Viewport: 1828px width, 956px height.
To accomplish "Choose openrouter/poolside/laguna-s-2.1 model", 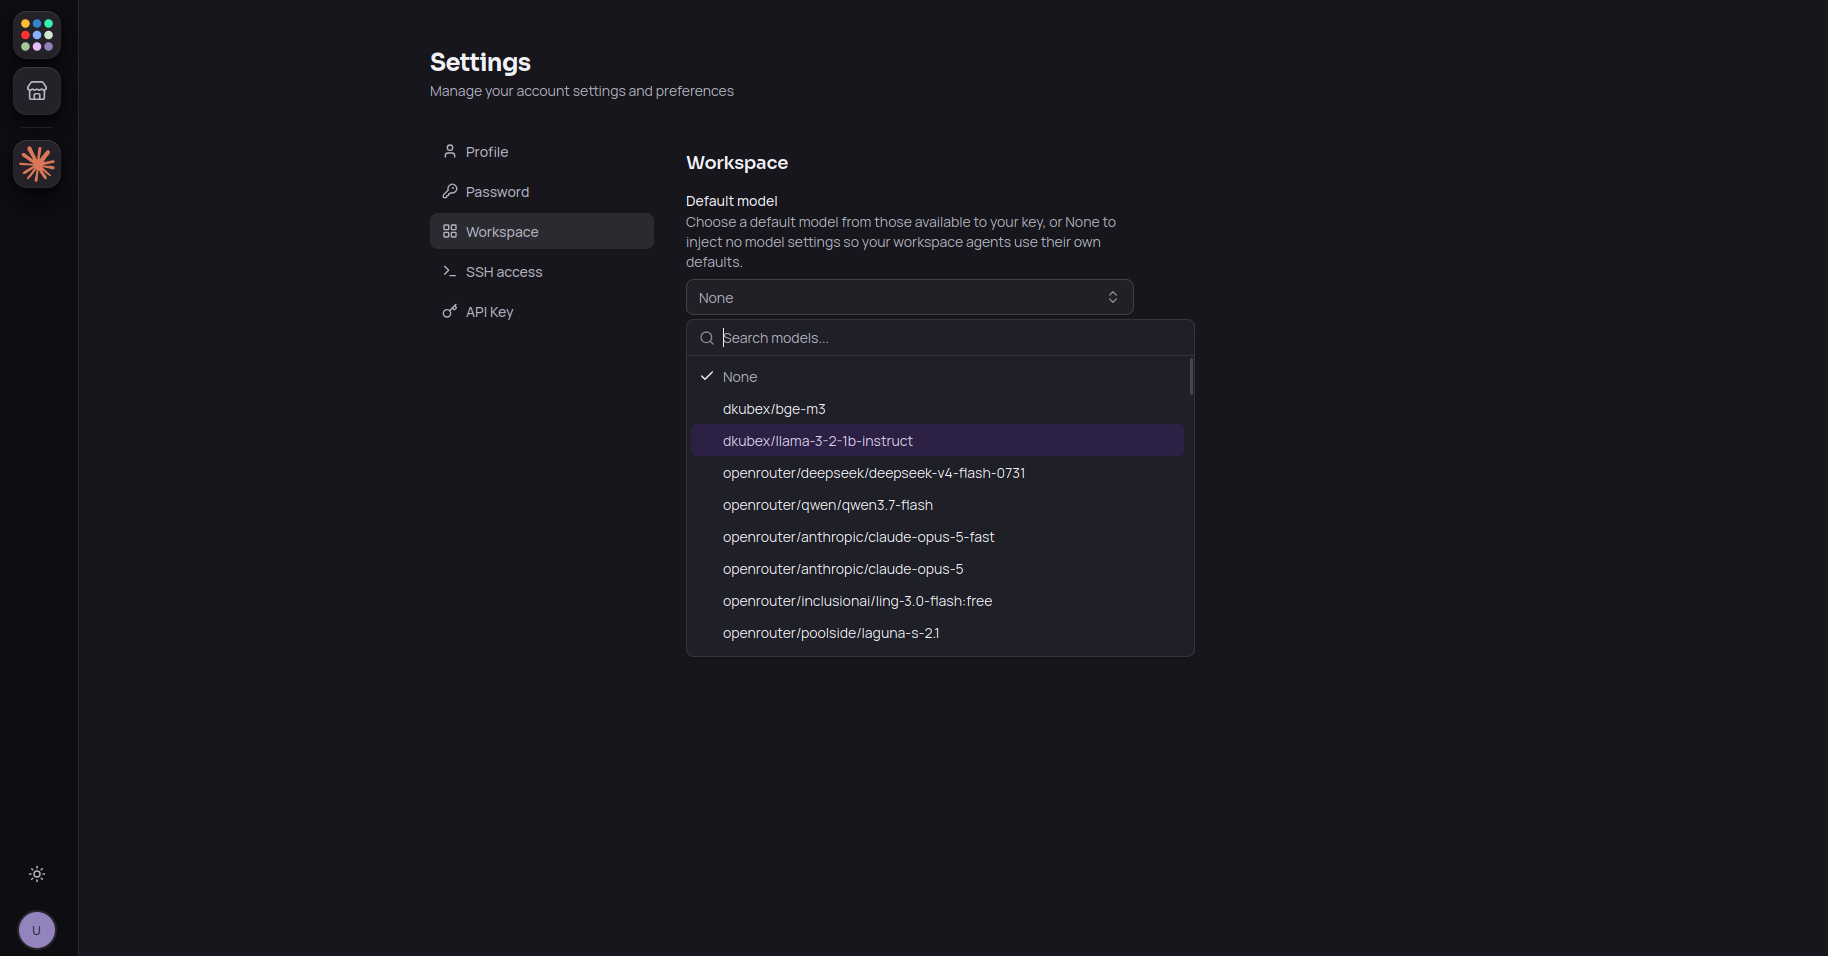I will 937,632.
